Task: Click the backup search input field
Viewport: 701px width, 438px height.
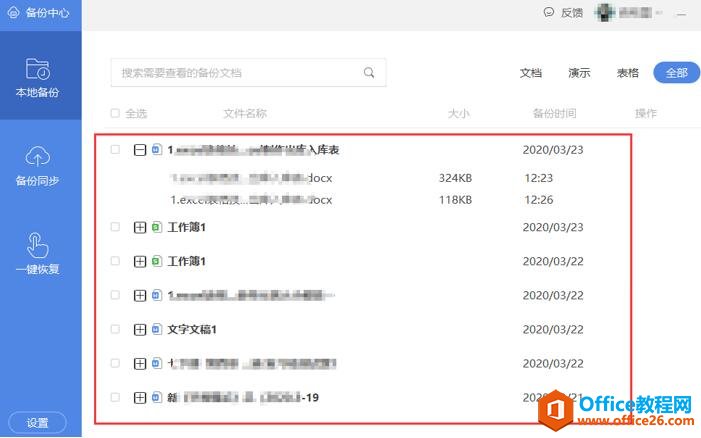Action: (248, 72)
